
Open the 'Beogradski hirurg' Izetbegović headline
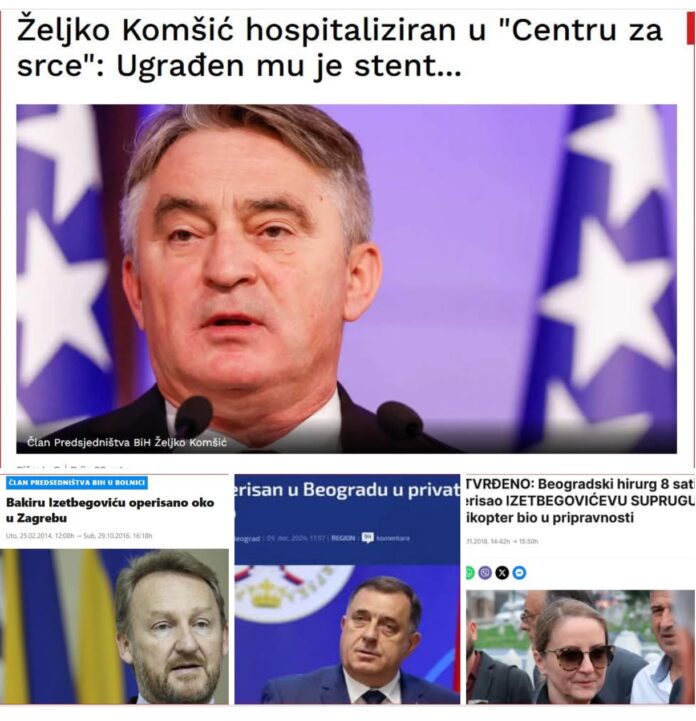[x=580, y=501]
